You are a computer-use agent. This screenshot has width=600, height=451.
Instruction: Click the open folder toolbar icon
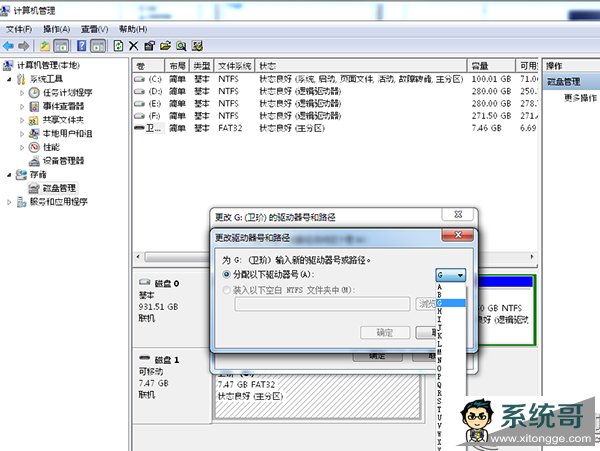(165, 46)
